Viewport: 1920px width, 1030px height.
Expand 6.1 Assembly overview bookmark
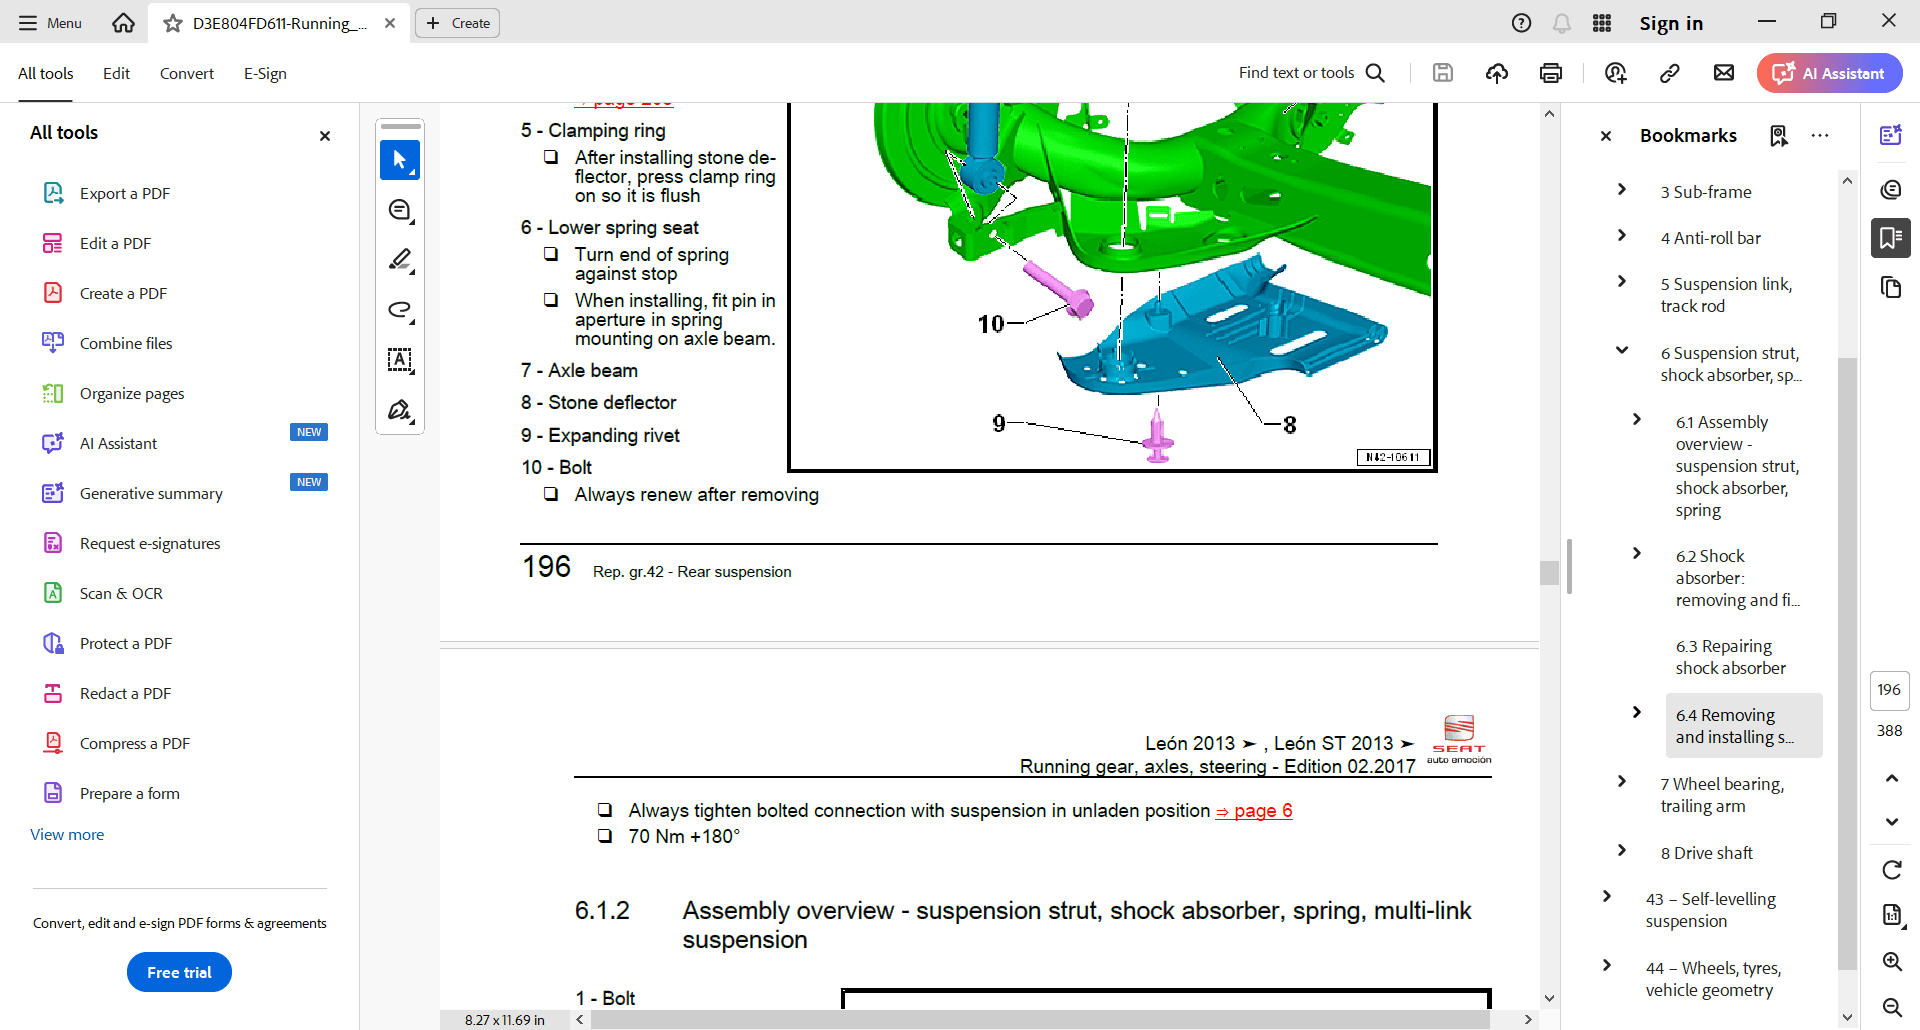(x=1637, y=420)
